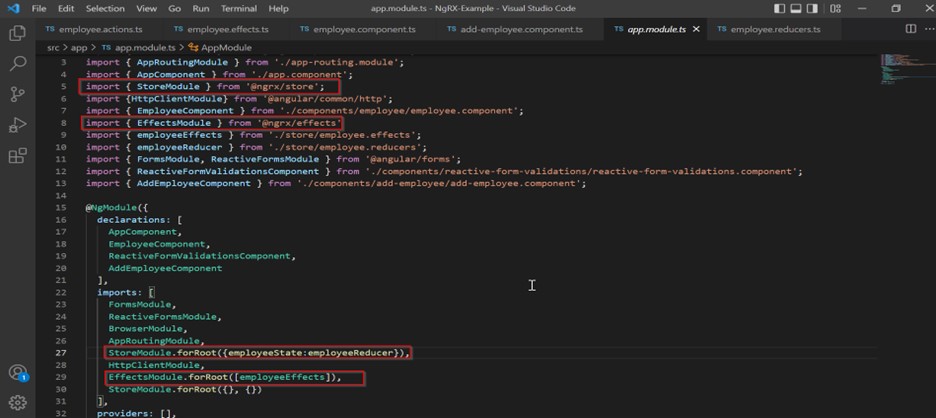Switch to the employee.effects.ts tab
936x418 pixels.
[x=227, y=29]
